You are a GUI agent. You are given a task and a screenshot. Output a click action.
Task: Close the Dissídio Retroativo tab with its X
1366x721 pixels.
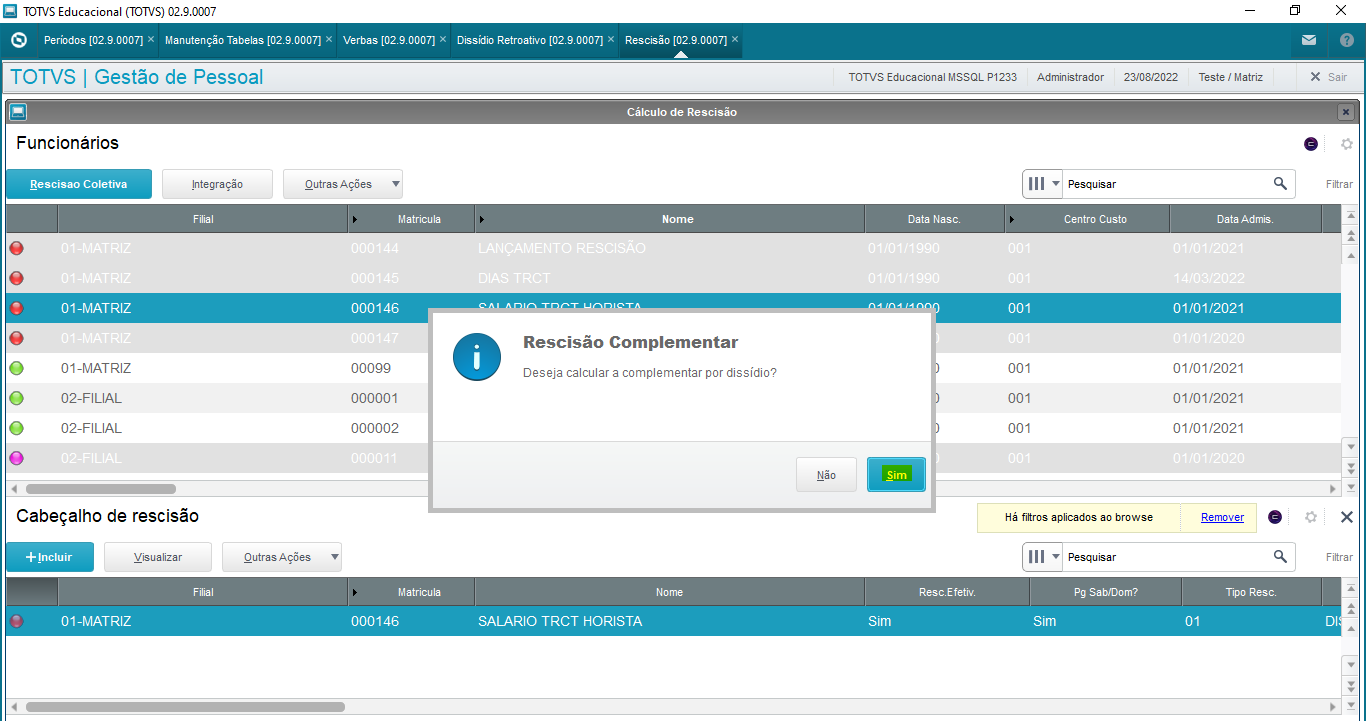[x=611, y=40]
